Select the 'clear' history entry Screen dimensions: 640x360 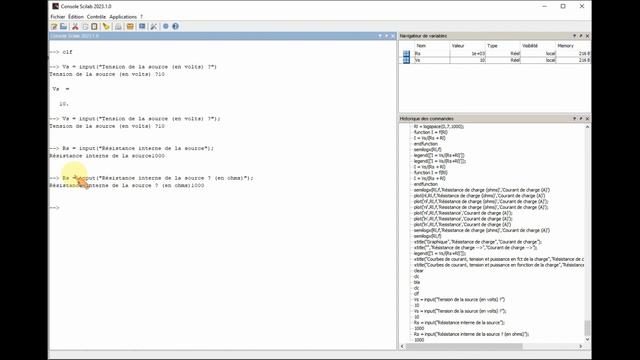click(419, 271)
